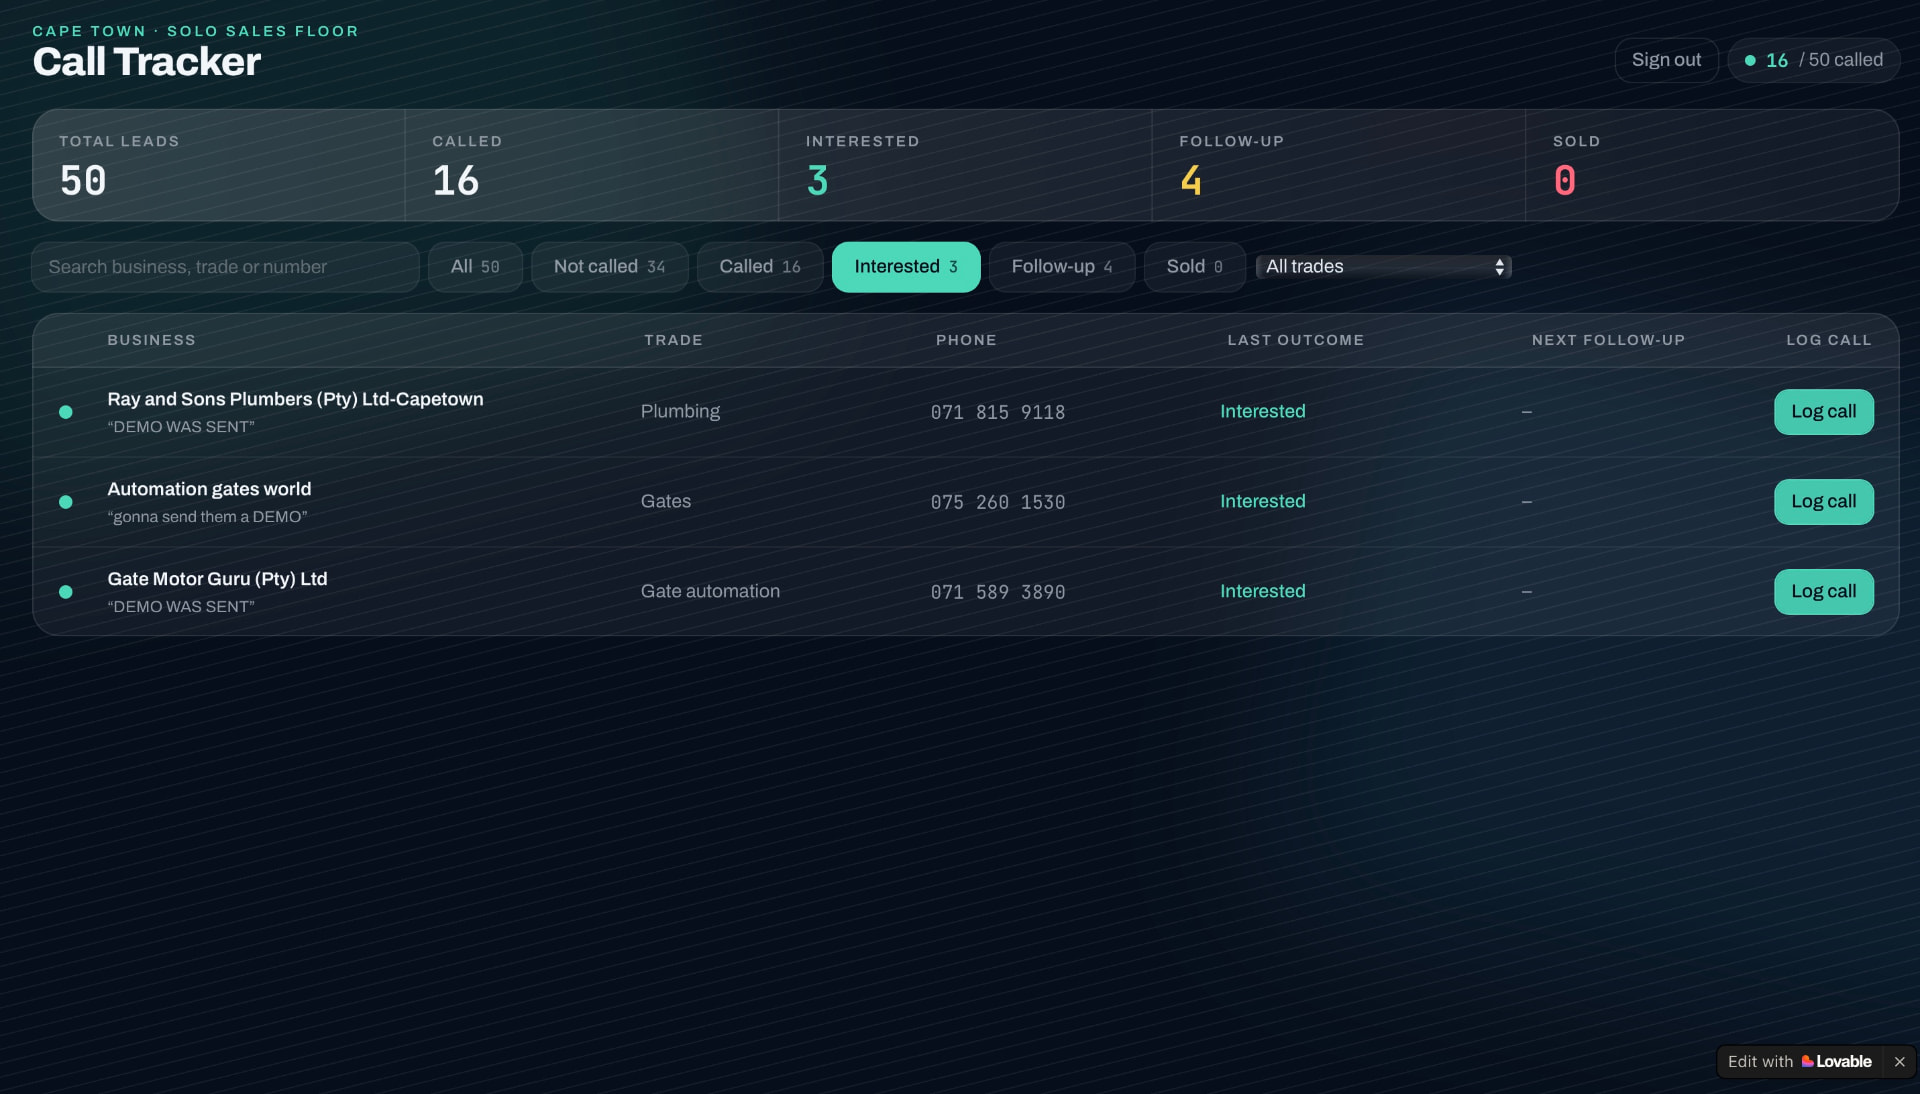Click the Lovable logo in the edit badge

click(1836, 1061)
